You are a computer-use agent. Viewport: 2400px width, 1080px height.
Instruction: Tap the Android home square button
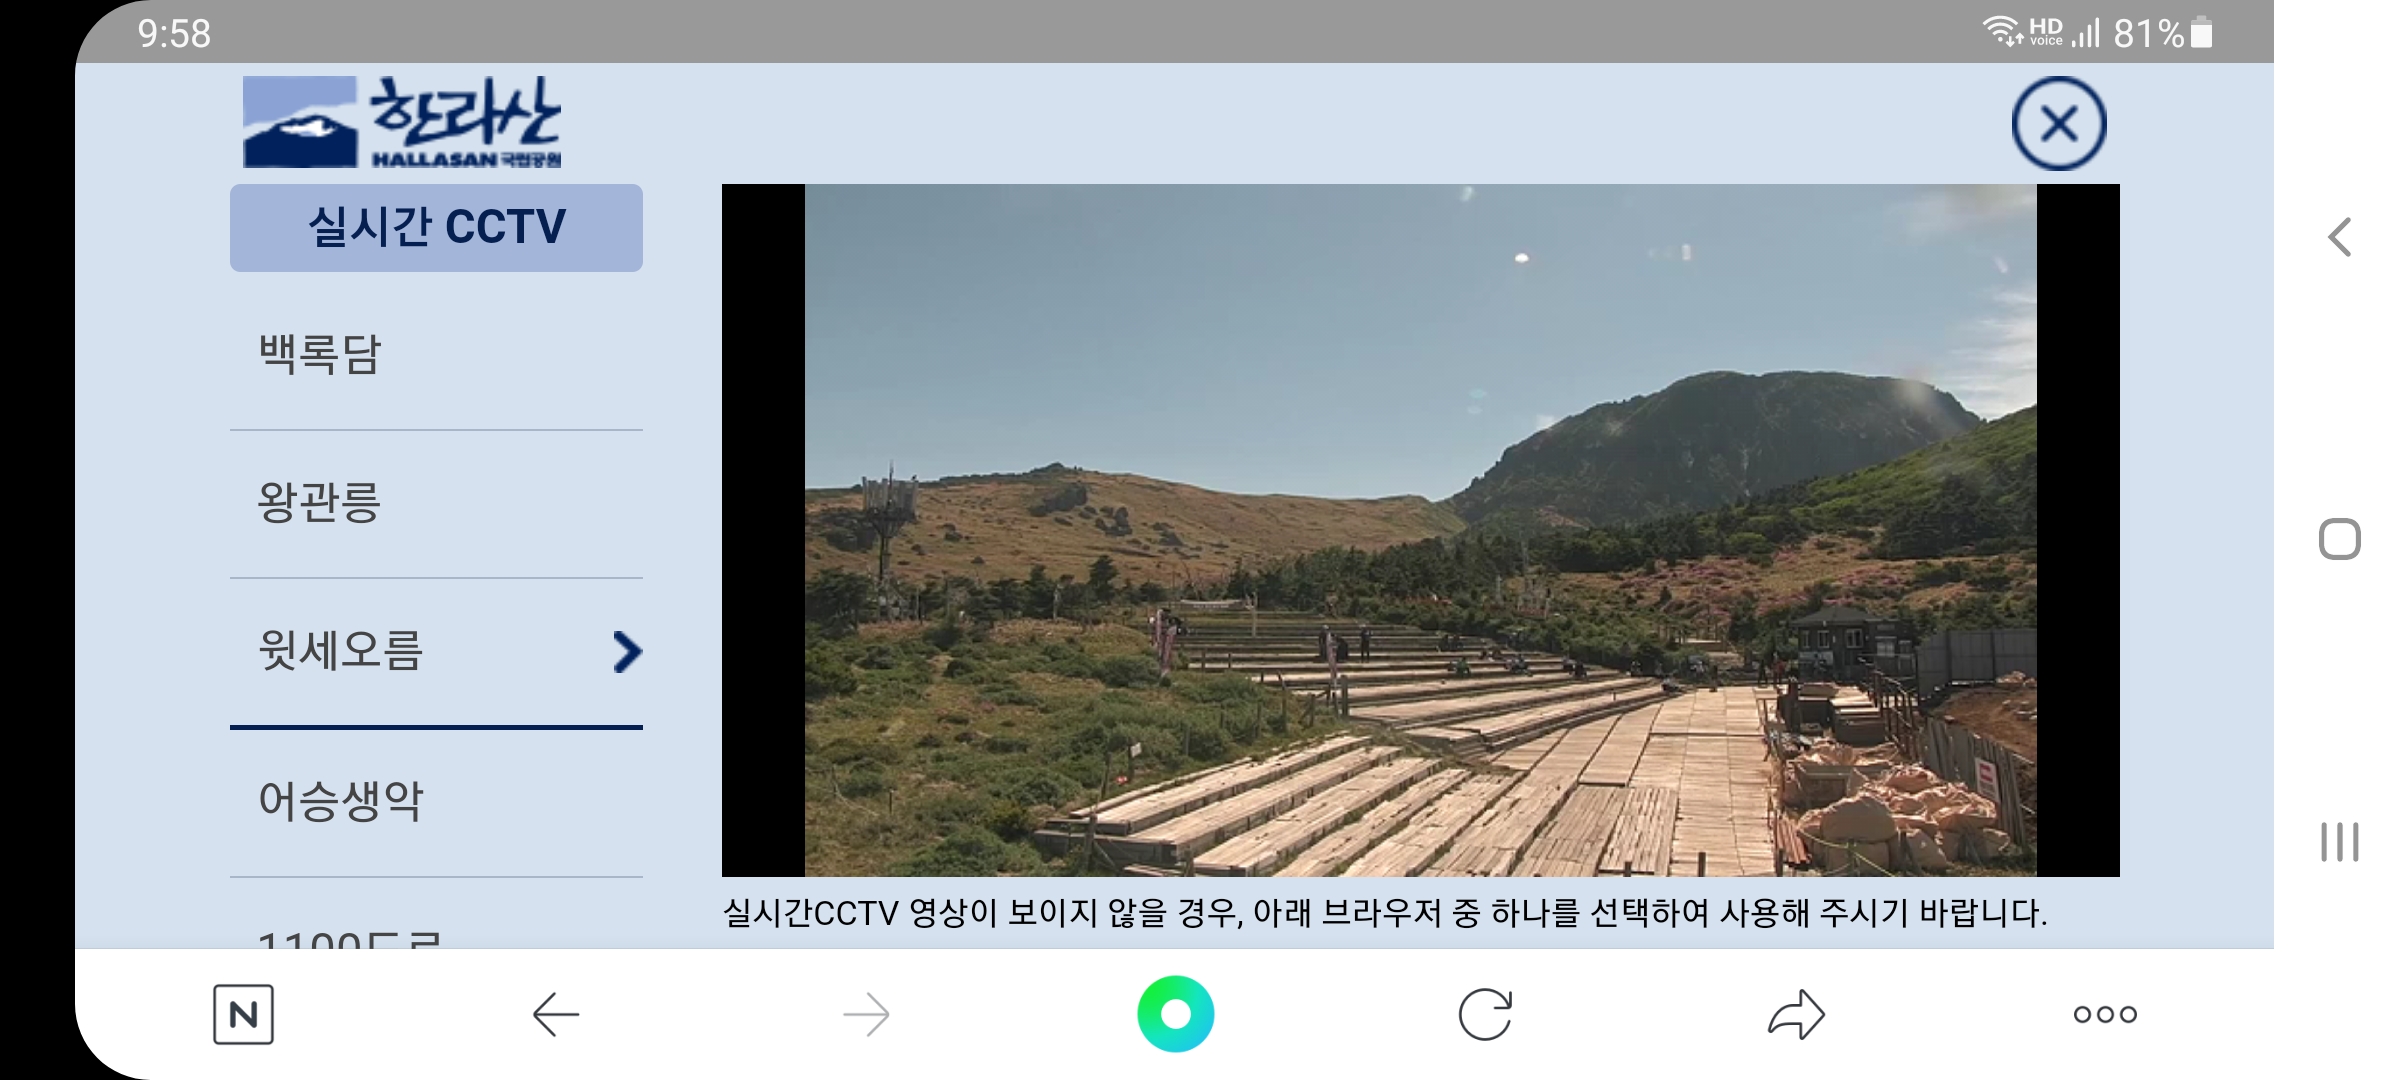click(2339, 539)
